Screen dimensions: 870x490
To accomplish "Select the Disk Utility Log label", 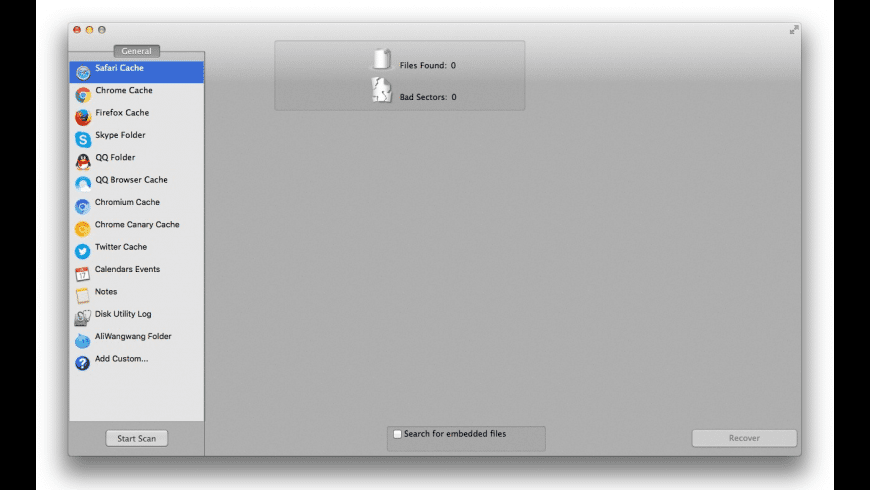I will pyautogui.click(x=123, y=314).
